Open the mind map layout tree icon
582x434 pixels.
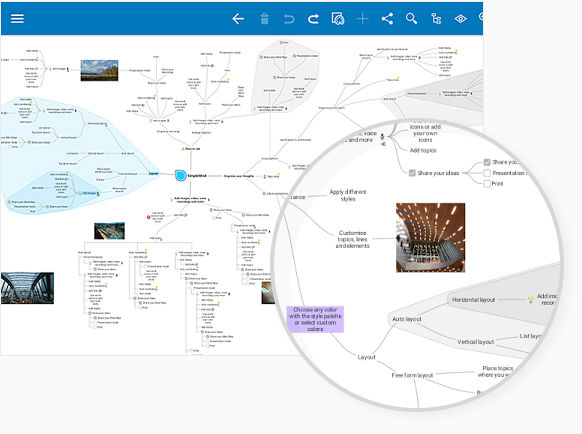(x=436, y=19)
